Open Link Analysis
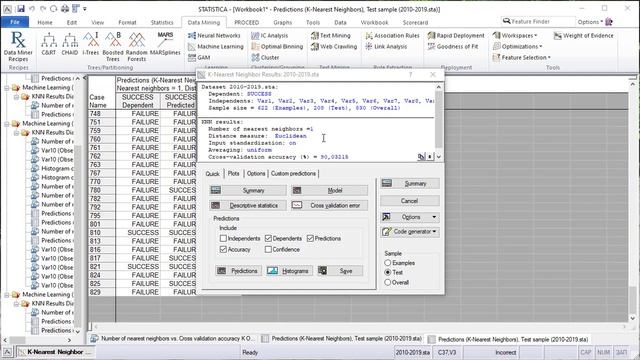640x360 pixels. pyautogui.click(x=386, y=47)
